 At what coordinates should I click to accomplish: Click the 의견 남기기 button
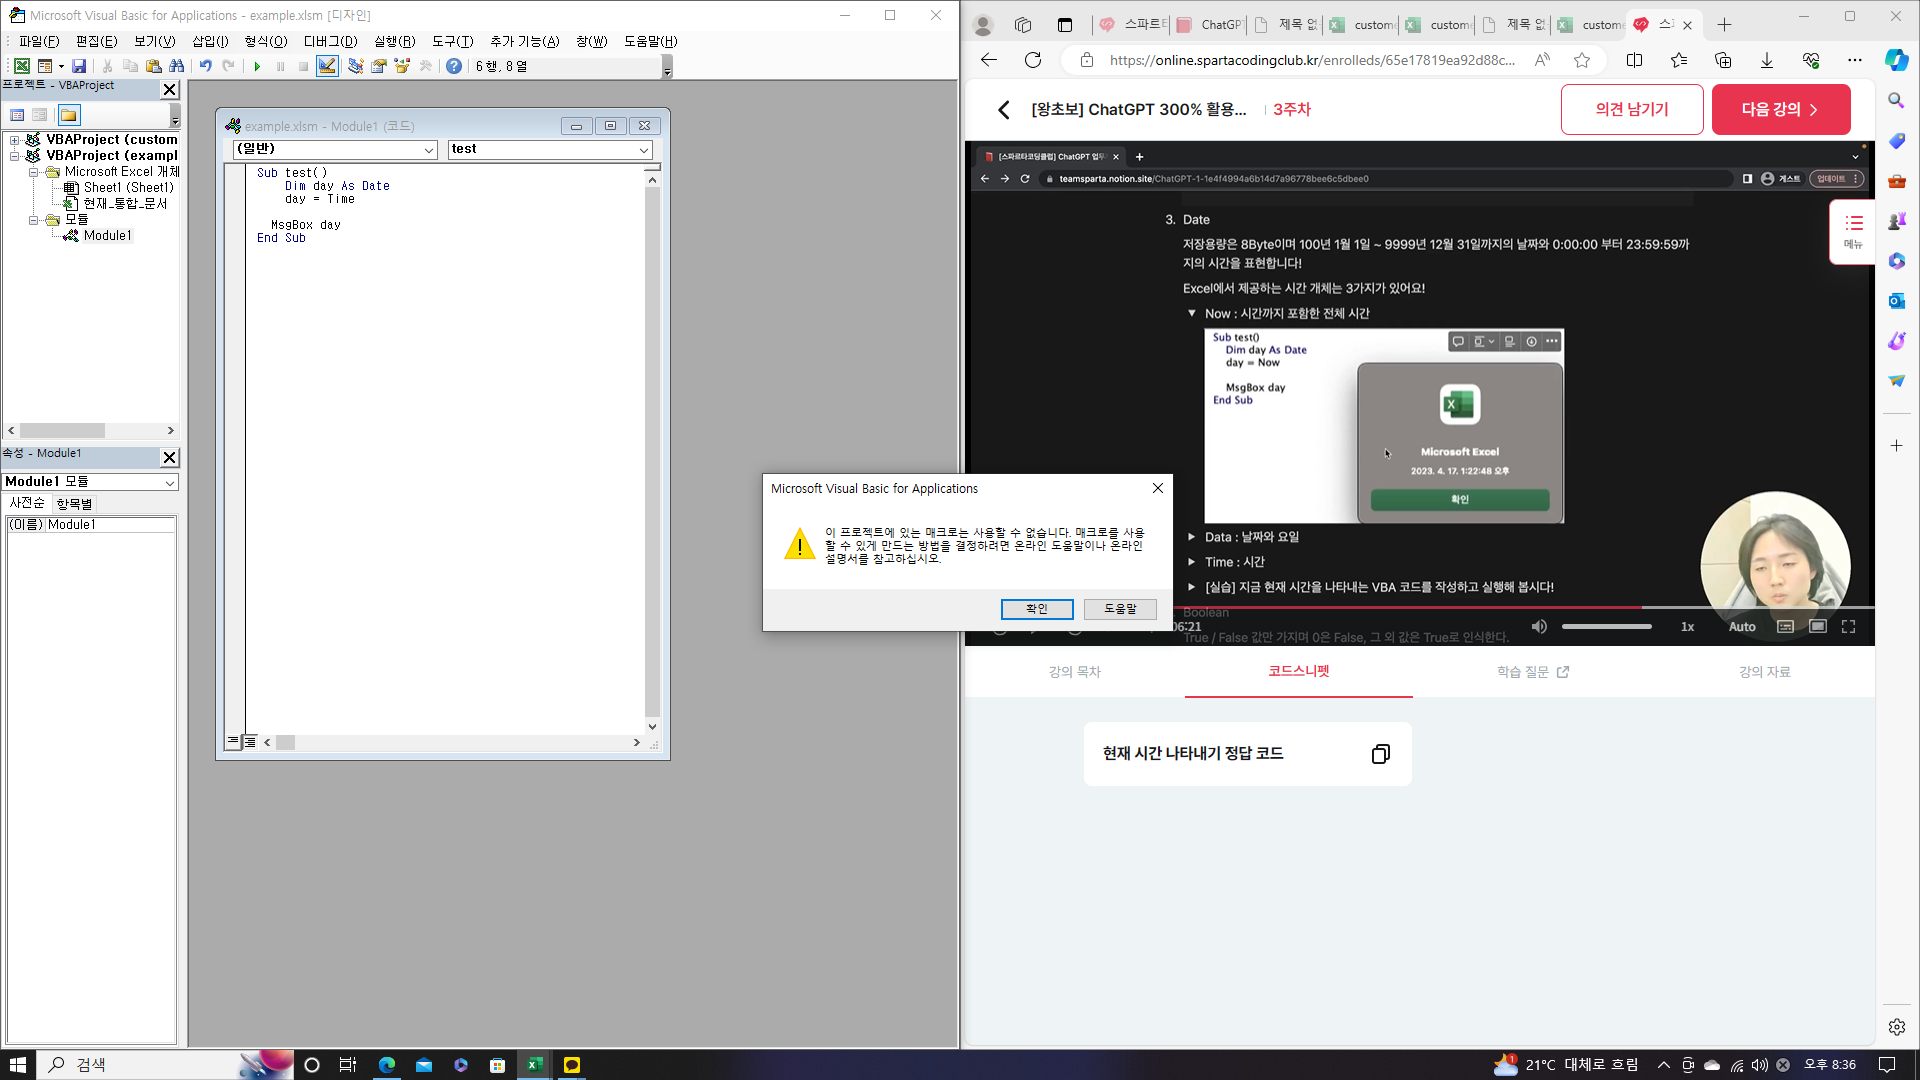1632,109
